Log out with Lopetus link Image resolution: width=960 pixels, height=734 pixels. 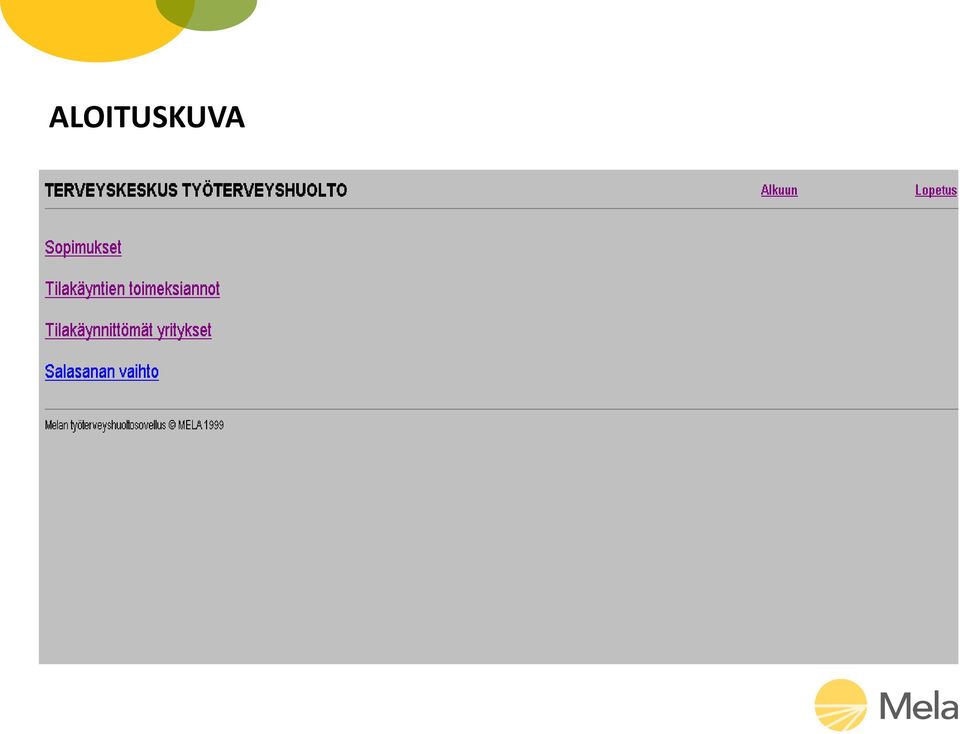click(936, 190)
